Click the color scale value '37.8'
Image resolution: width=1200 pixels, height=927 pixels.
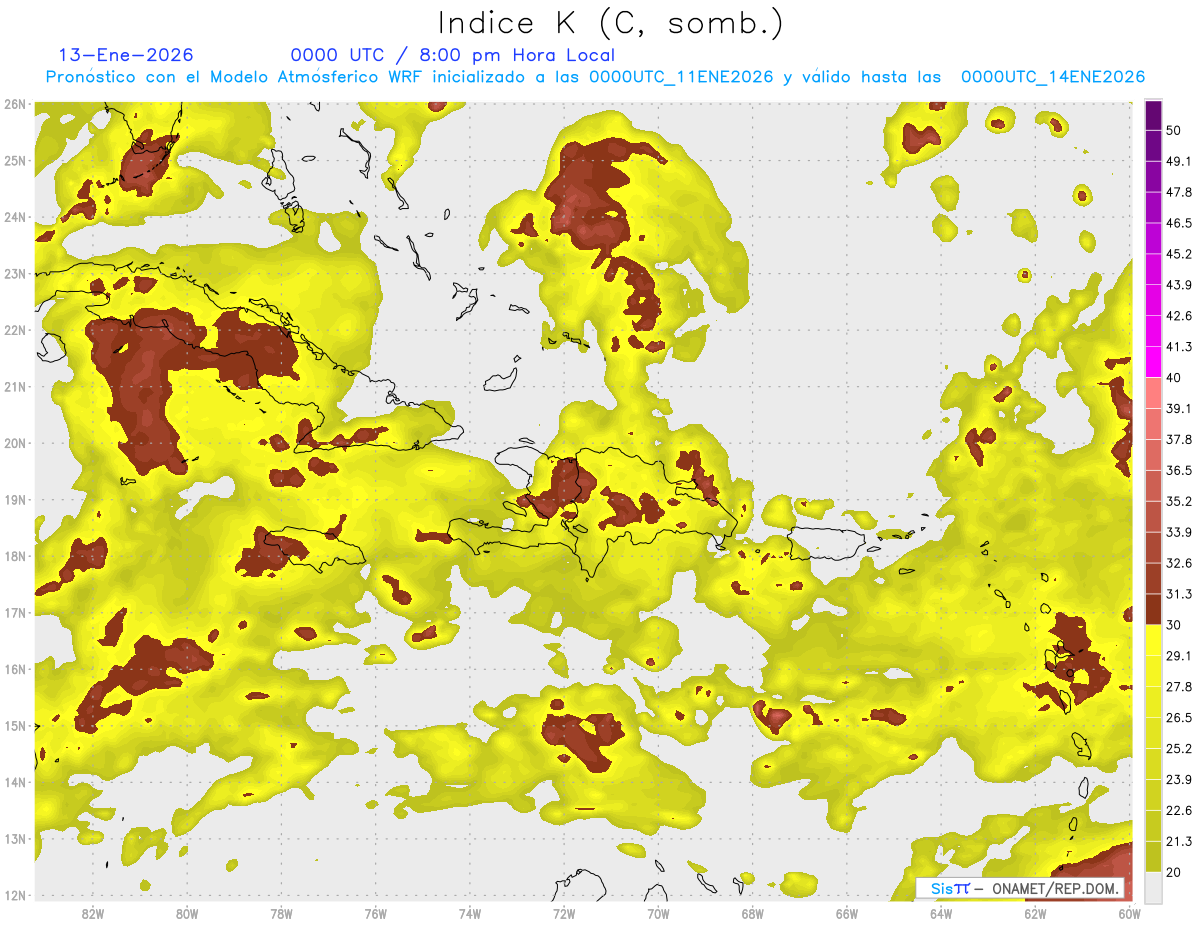tap(1179, 439)
